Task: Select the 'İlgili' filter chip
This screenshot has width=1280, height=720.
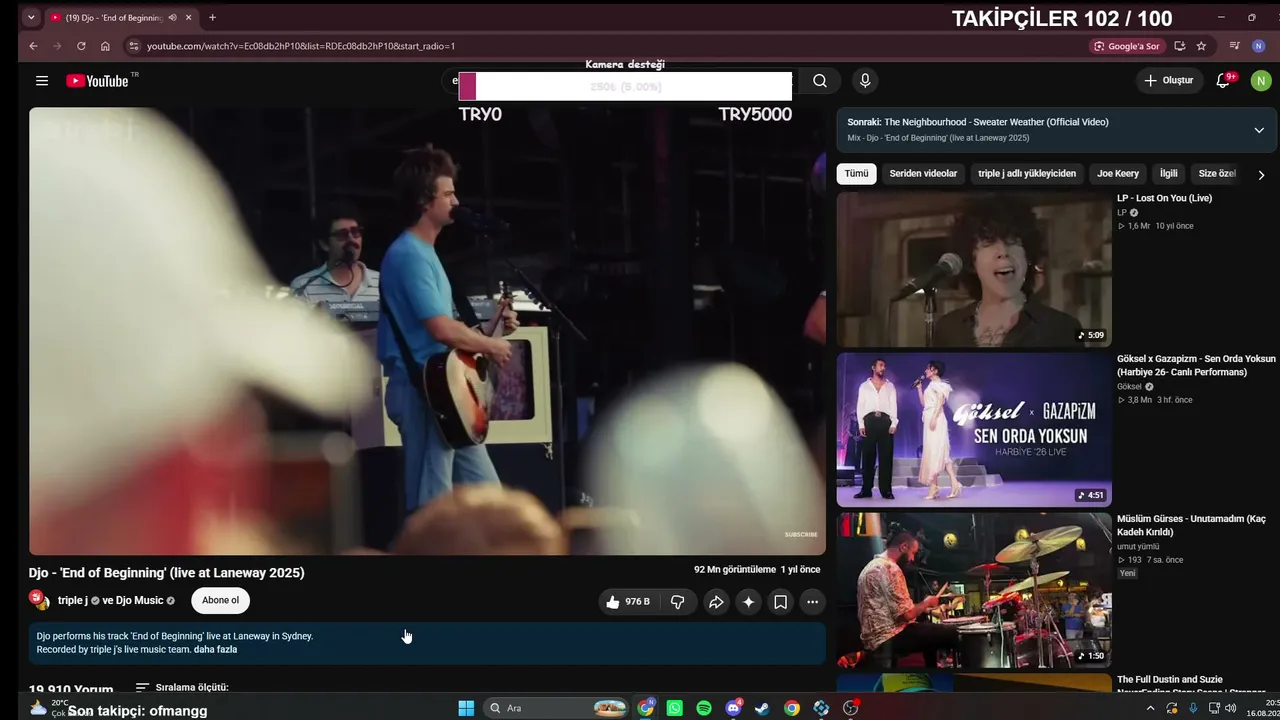Action: coord(1169,174)
